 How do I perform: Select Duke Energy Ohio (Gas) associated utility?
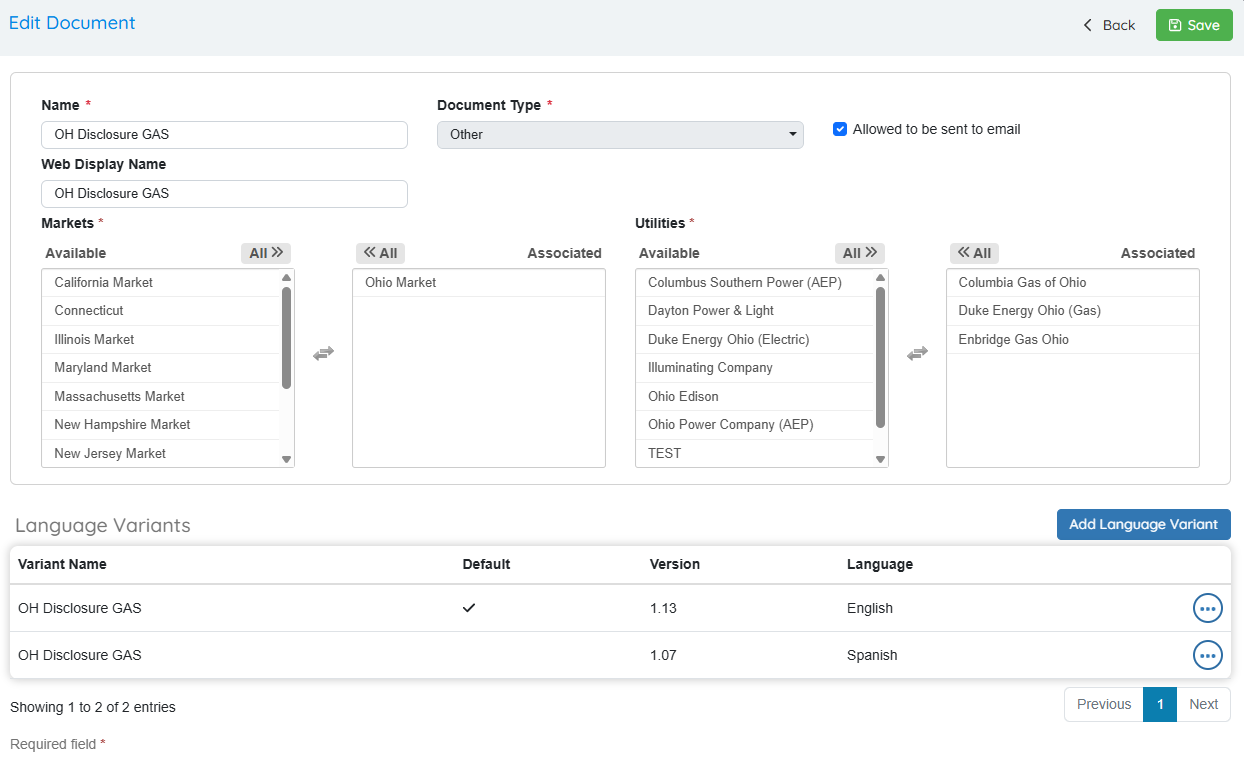[1073, 311]
